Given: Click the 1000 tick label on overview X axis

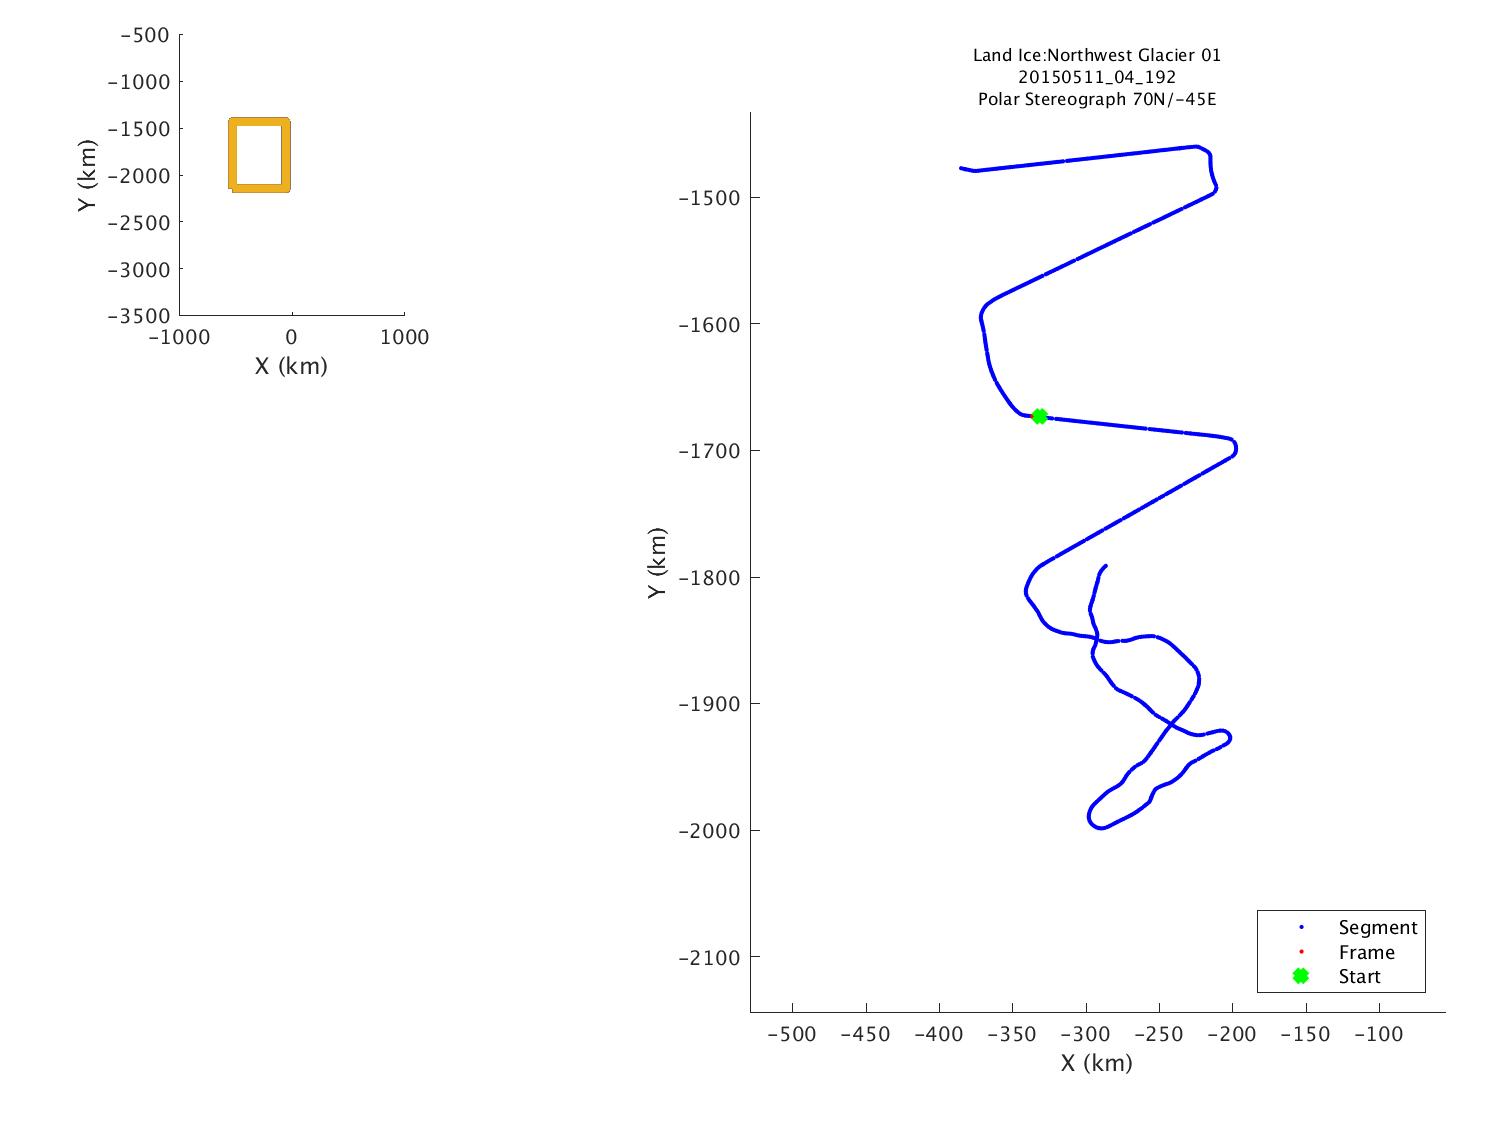Looking at the screenshot, I should tap(404, 337).
